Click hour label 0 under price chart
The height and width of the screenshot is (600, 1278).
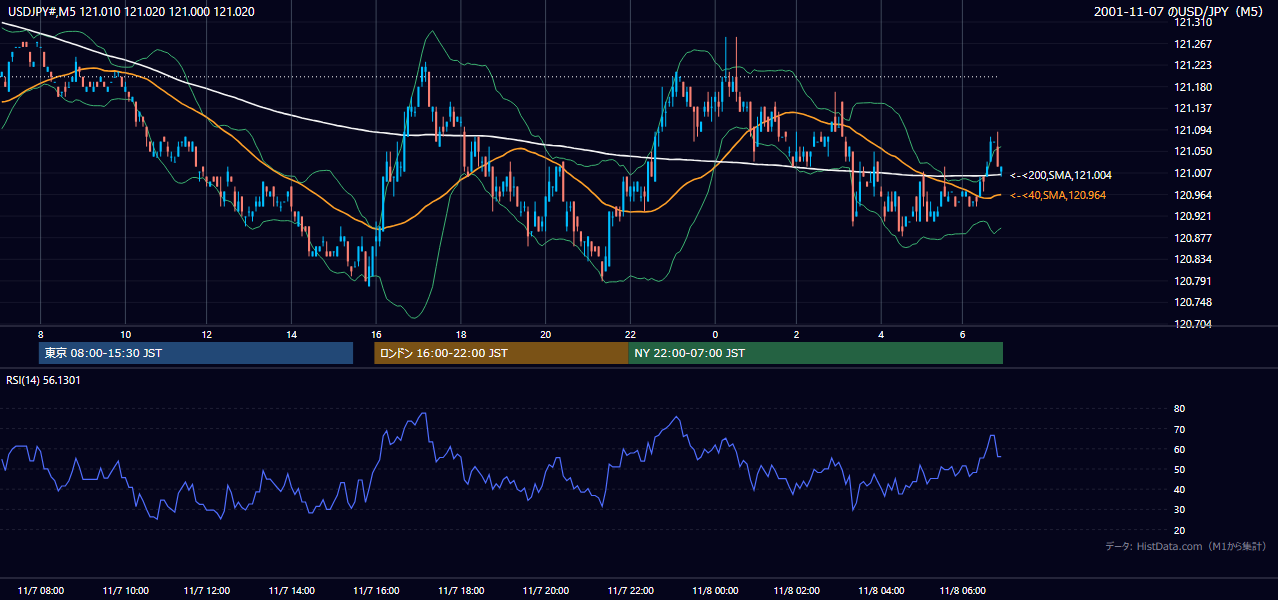tap(714, 334)
